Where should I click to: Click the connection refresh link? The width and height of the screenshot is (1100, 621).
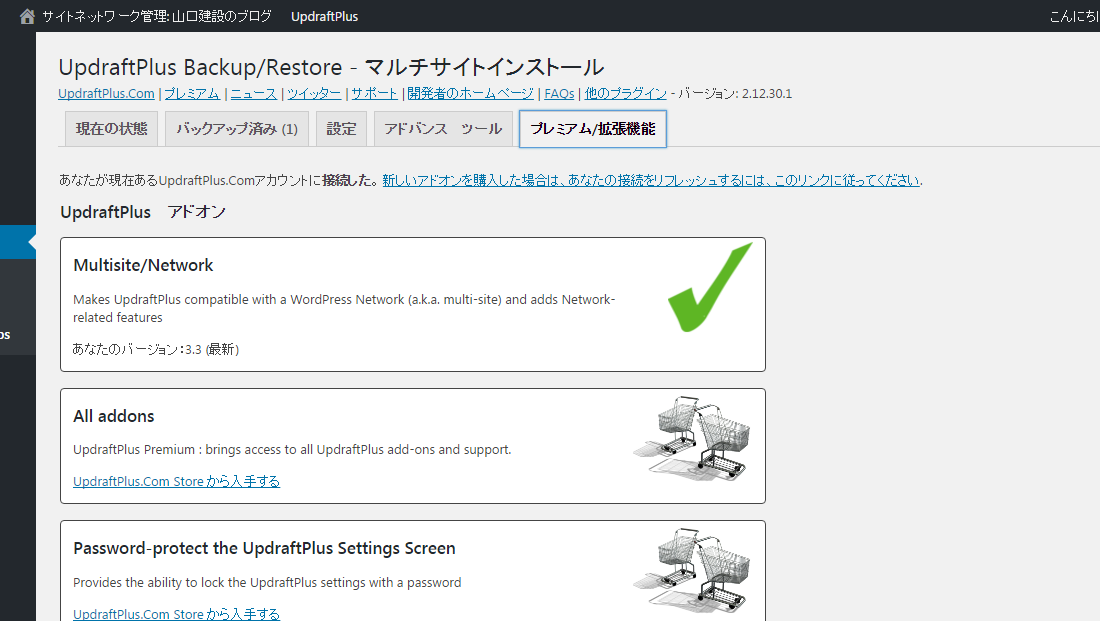pyautogui.click(x=650, y=181)
